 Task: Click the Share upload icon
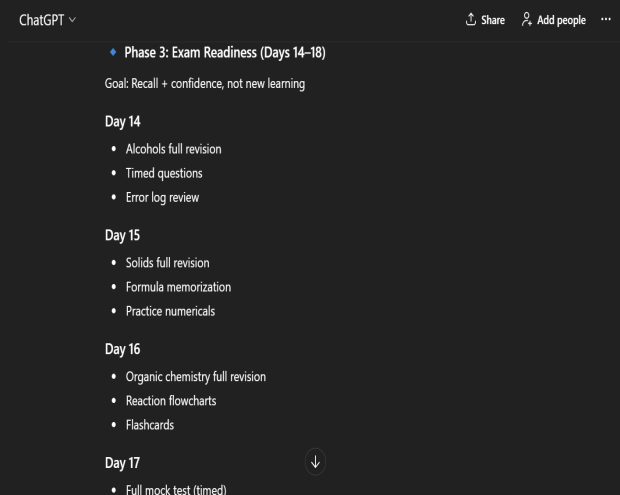pos(471,20)
